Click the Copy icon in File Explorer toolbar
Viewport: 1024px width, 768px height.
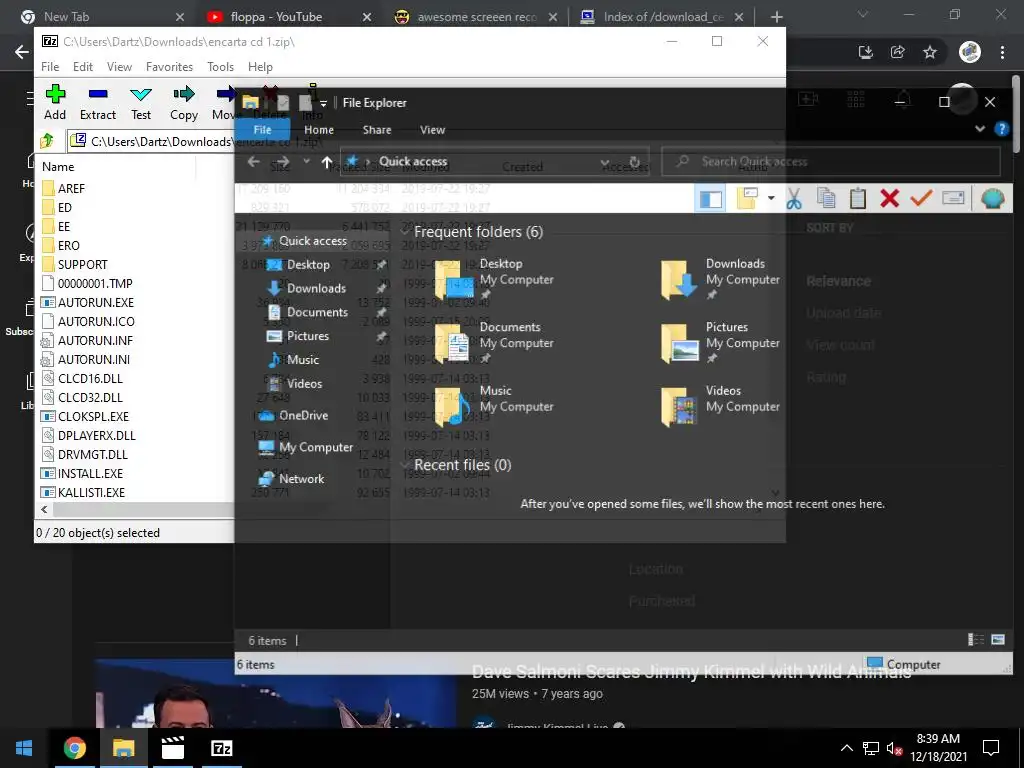click(x=826, y=199)
